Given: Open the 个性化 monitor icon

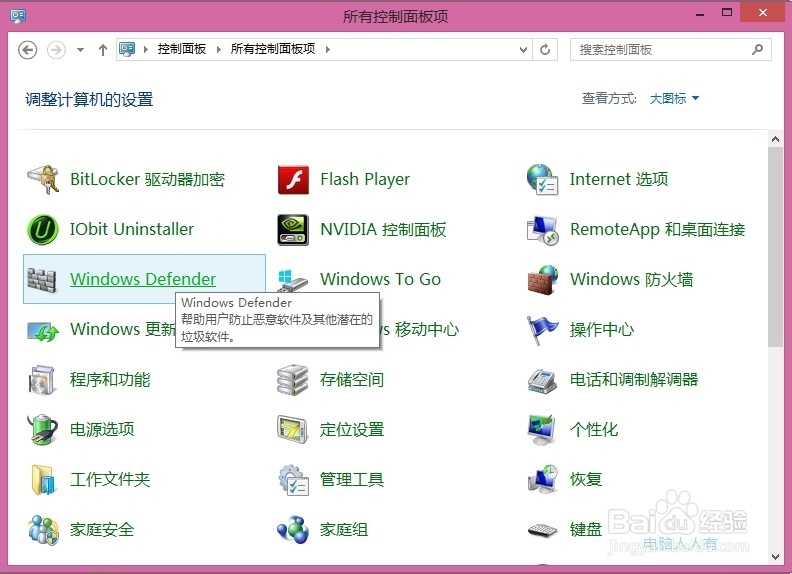Looking at the screenshot, I should pyautogui.click(x=542, y=429).
